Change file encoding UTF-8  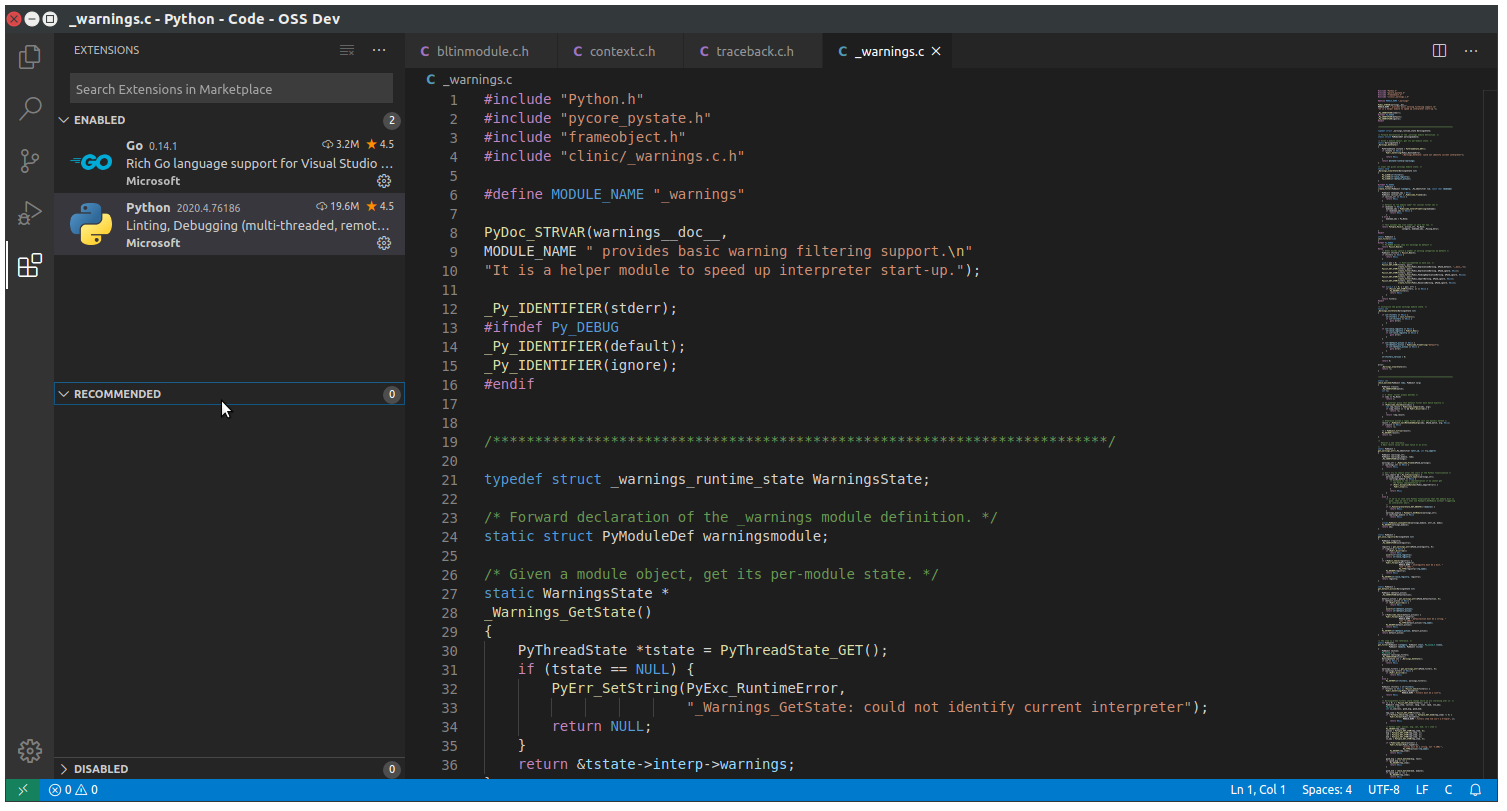(x=1384, y=790)
